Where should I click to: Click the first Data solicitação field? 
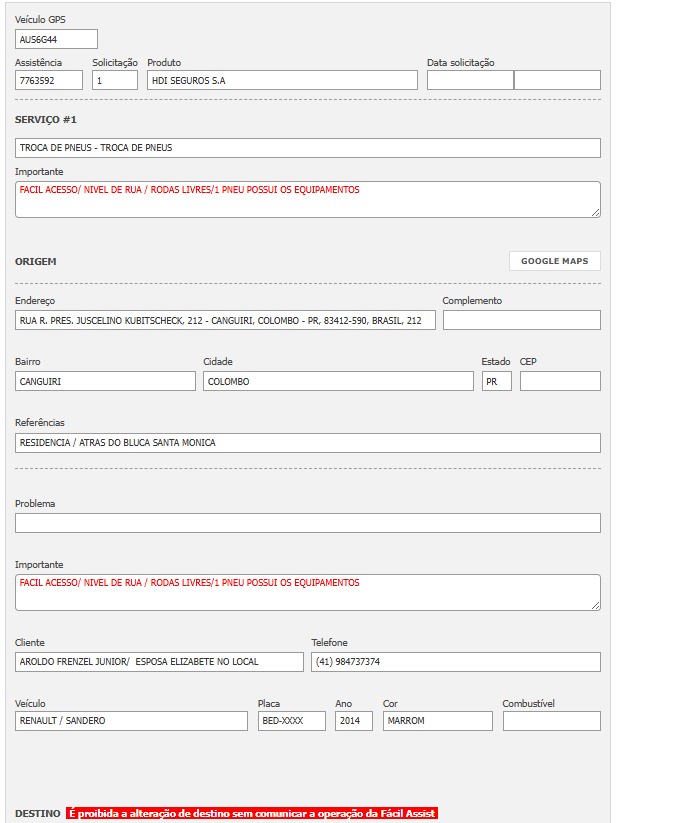coord(470,80)
